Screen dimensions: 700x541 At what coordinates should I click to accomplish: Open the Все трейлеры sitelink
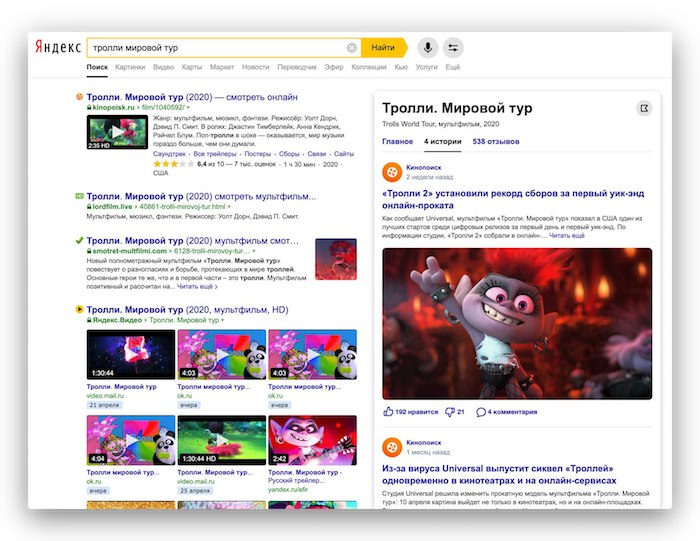(215, 154)
